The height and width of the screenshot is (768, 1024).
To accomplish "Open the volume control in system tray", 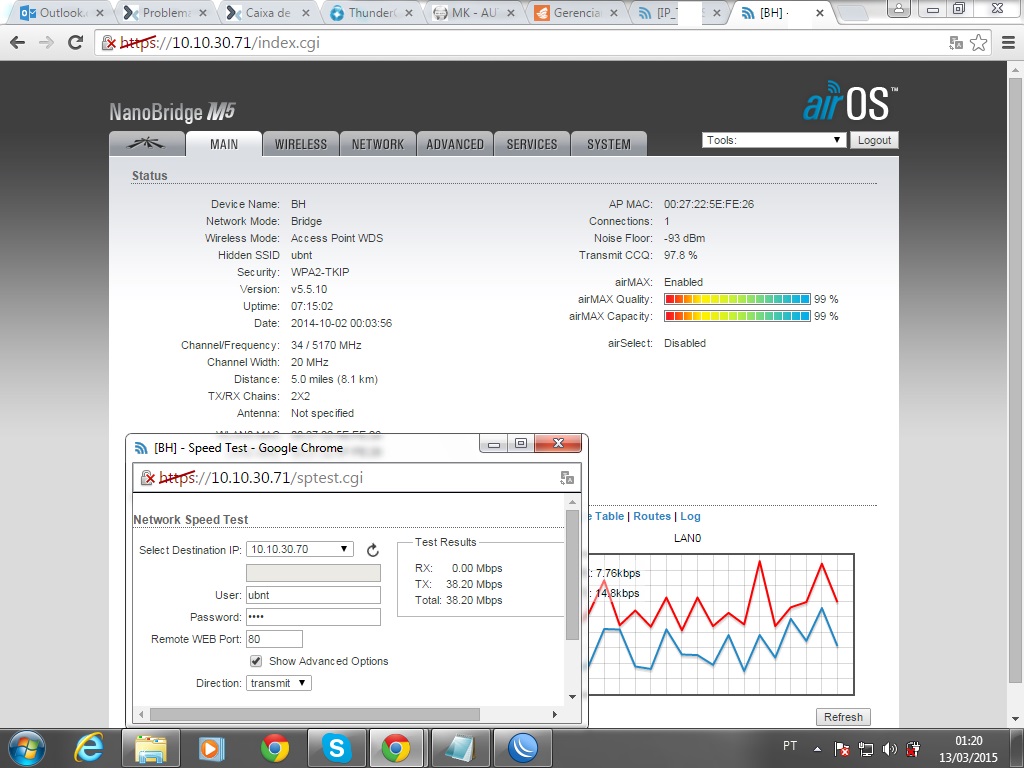I will click(x=889, y=748).
